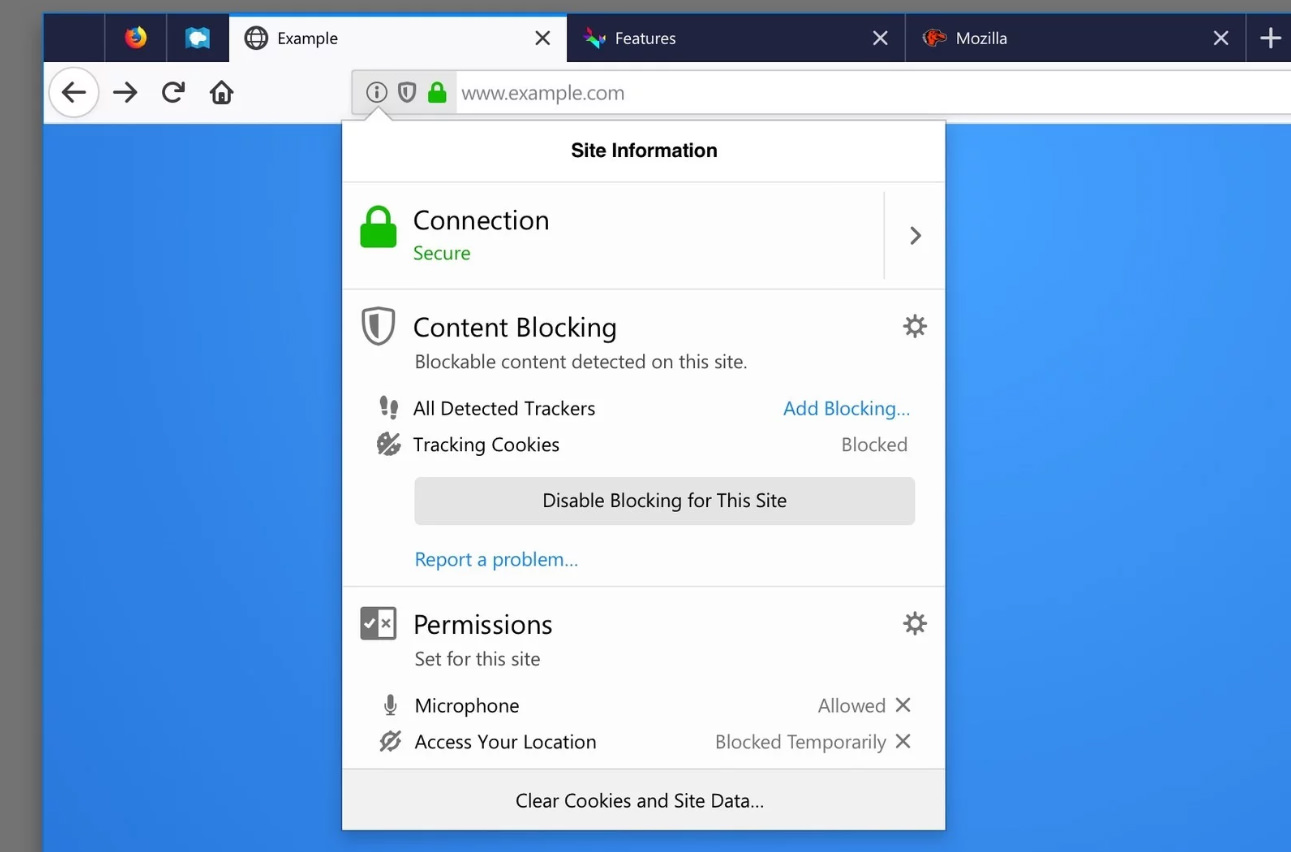
Task: Remove the Microphone allowed permission
Action: click(903, 705)
